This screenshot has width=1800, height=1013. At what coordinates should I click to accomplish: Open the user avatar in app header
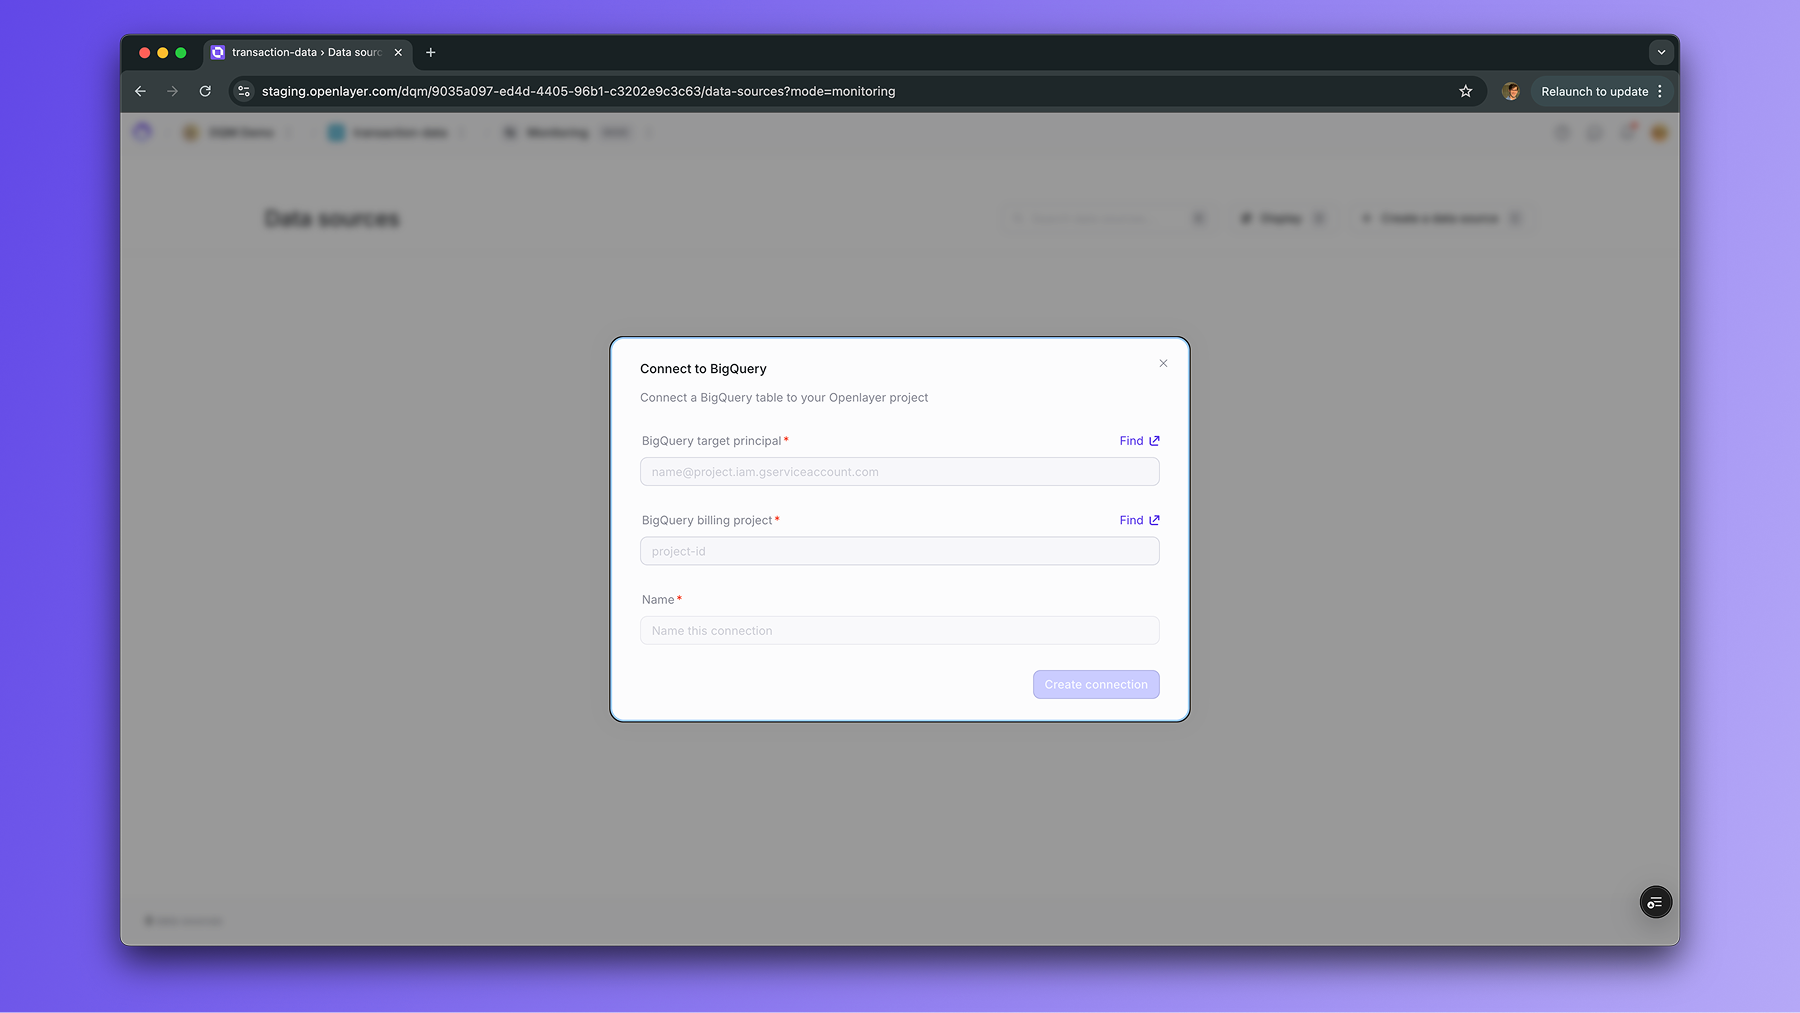point(1659,132)
